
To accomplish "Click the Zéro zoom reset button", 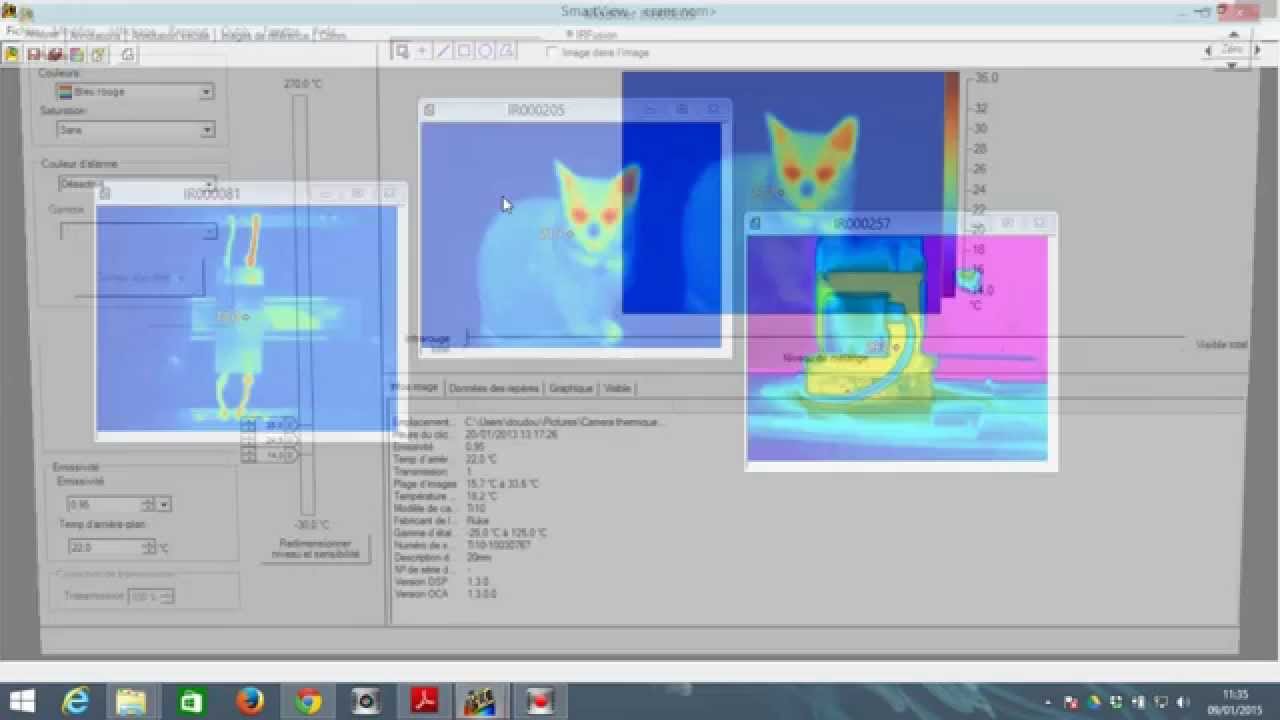I will (1231, 49).
